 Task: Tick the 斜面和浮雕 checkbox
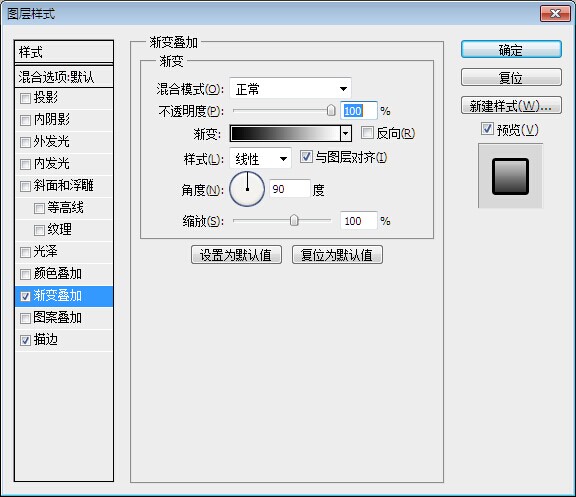point(25,186)
